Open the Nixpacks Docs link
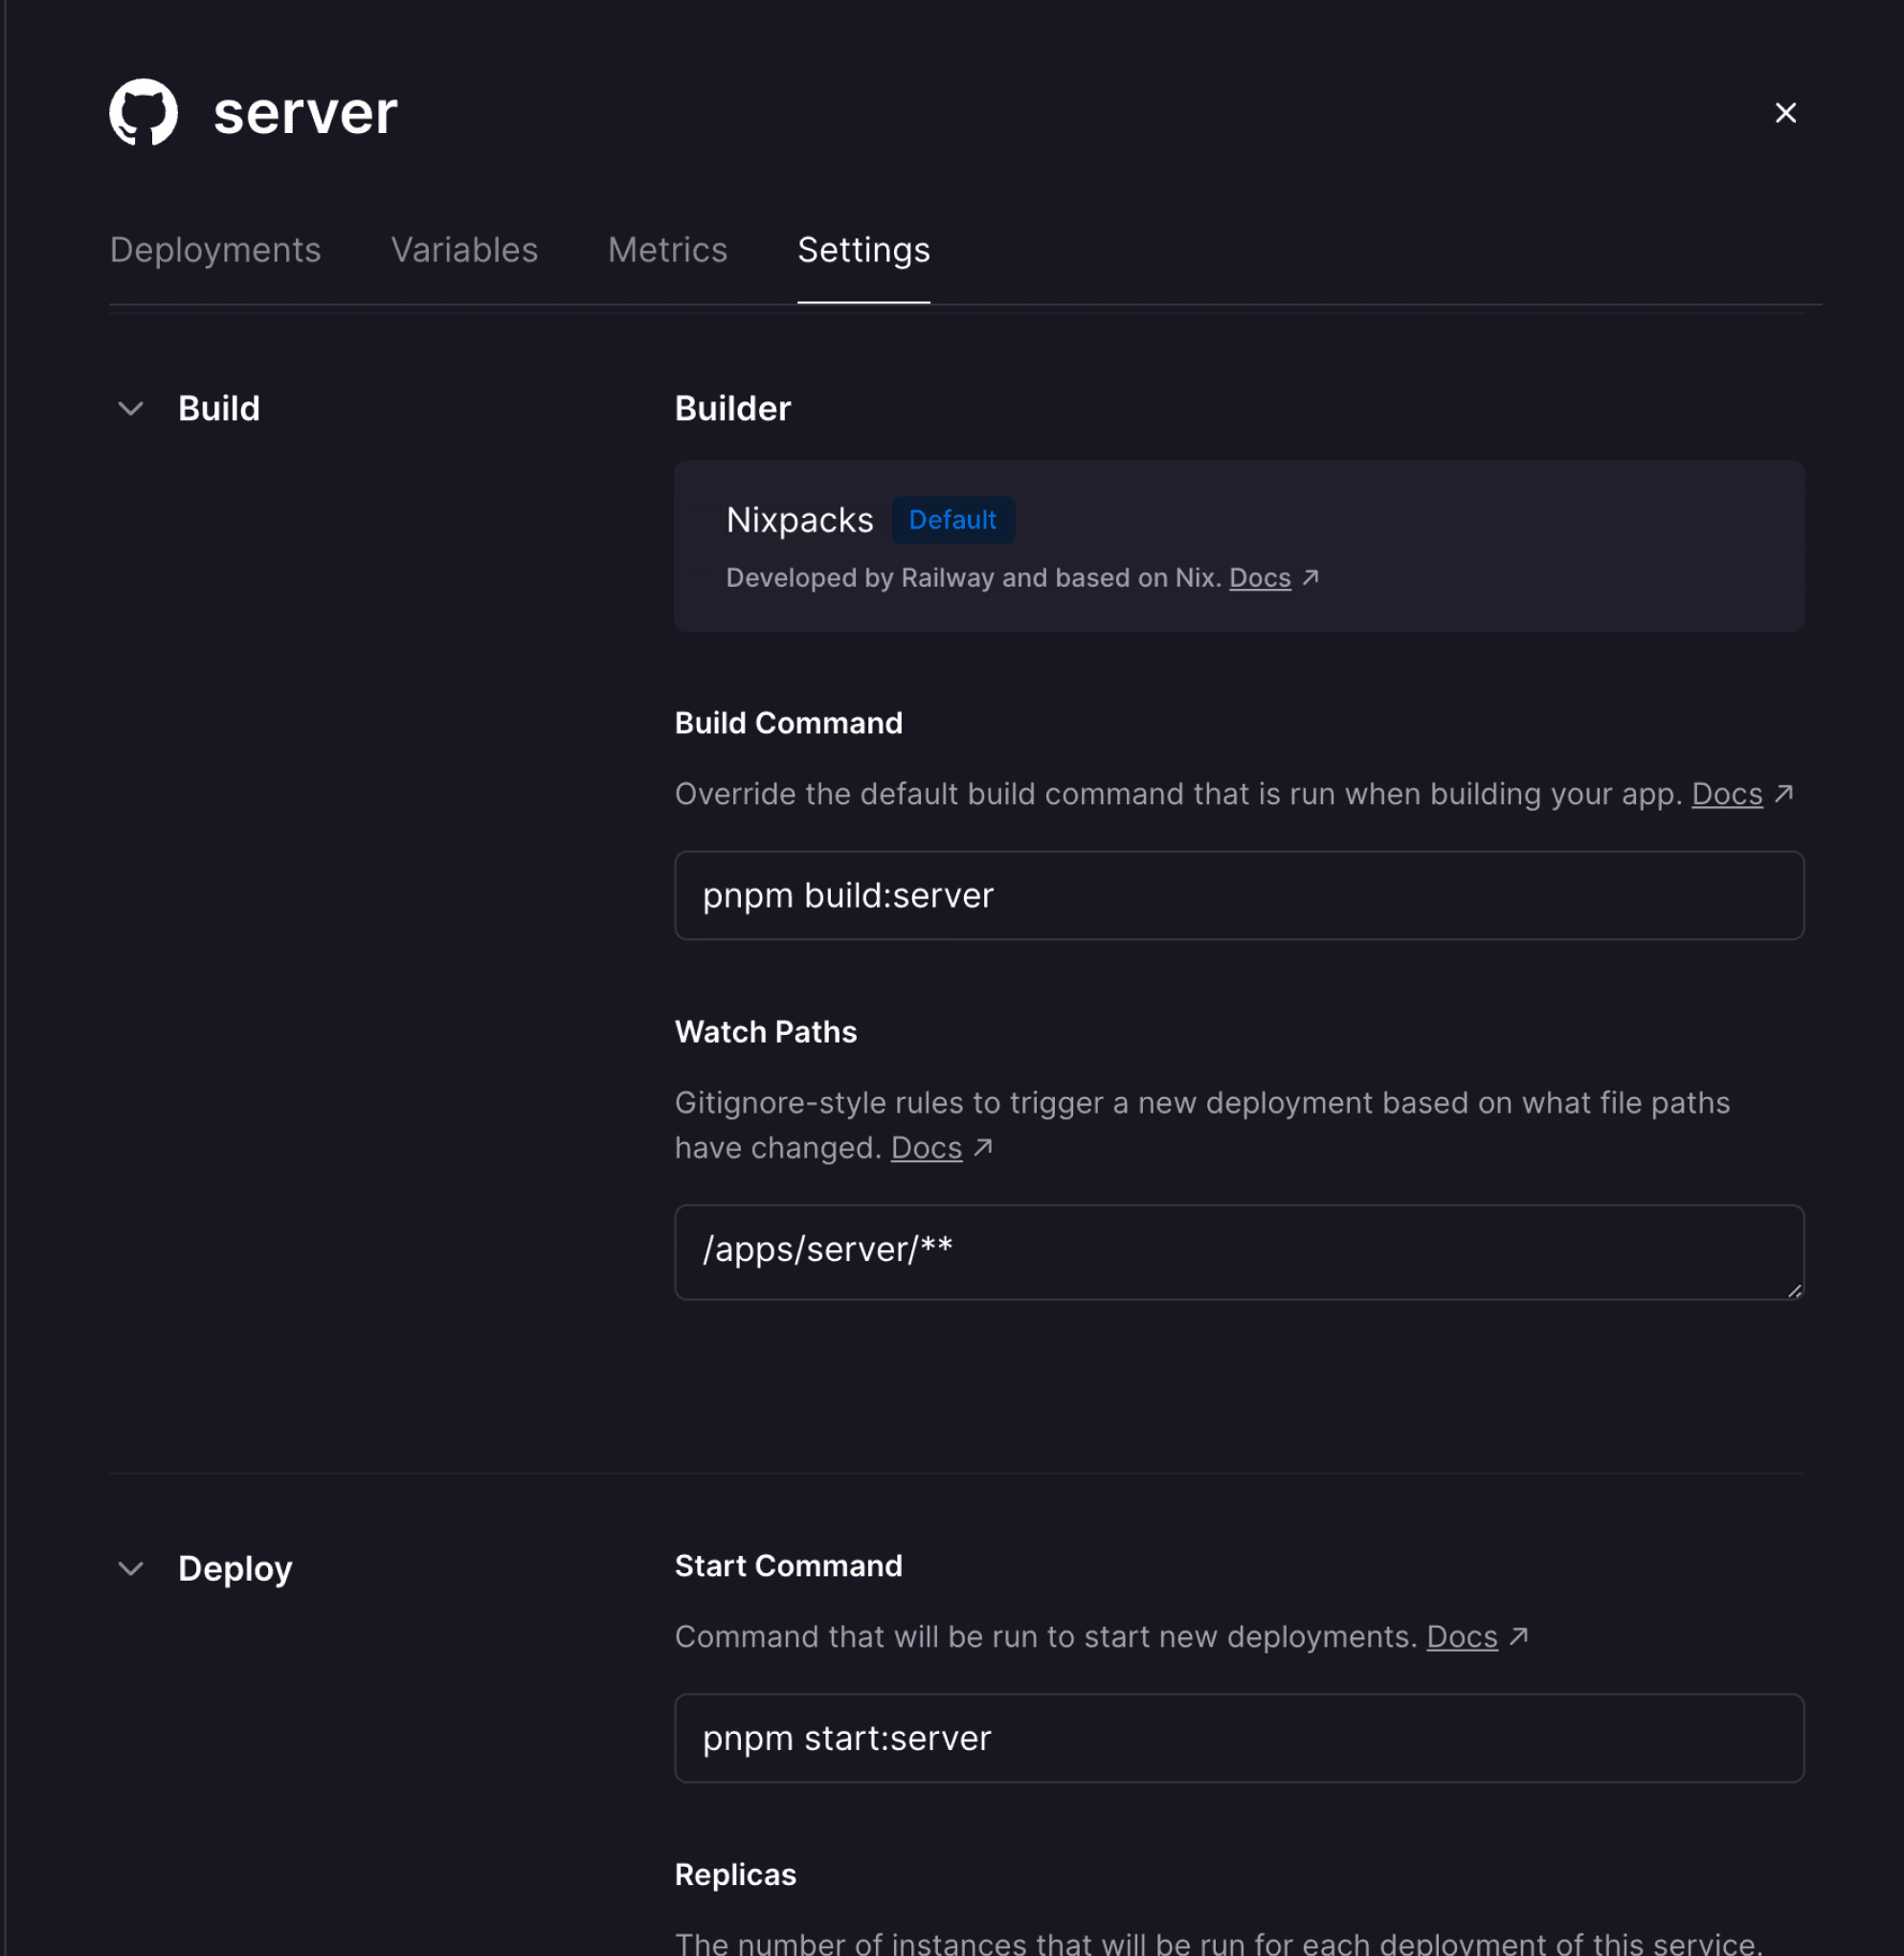The height and width of the screenshot is (1956, 1904). (x=1259, y=578)
